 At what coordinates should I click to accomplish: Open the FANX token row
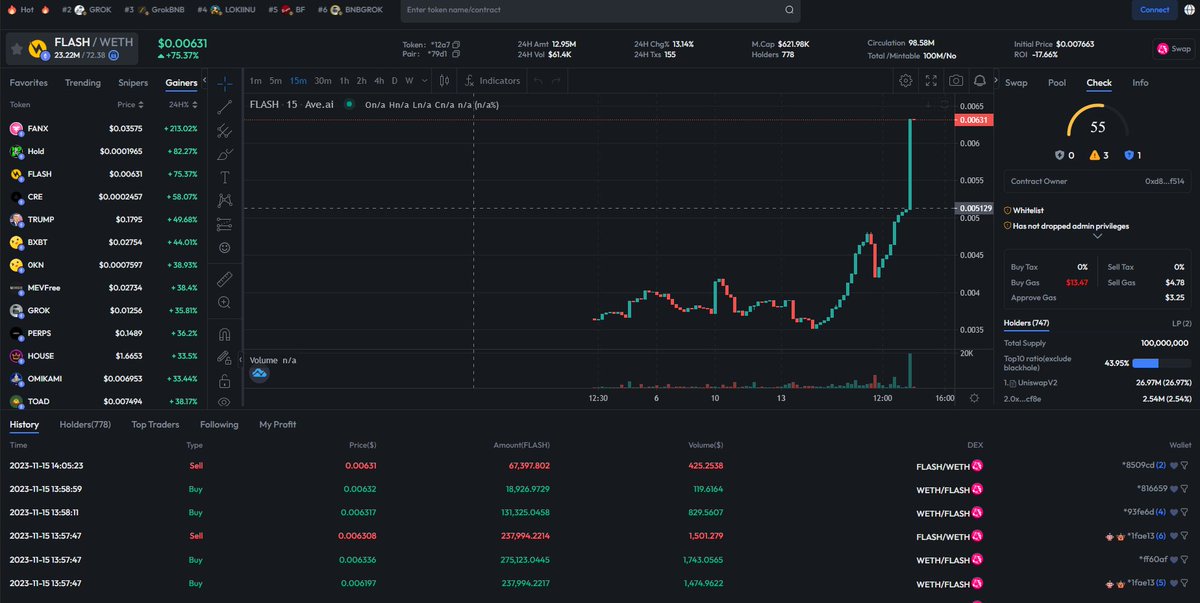pos(104,128)
